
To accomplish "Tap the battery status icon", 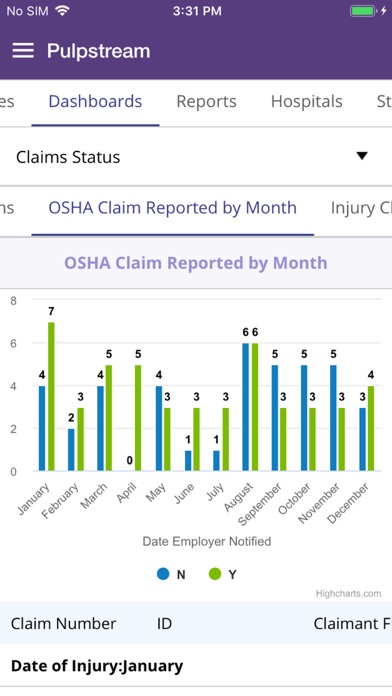I will (x=363, y=11).
